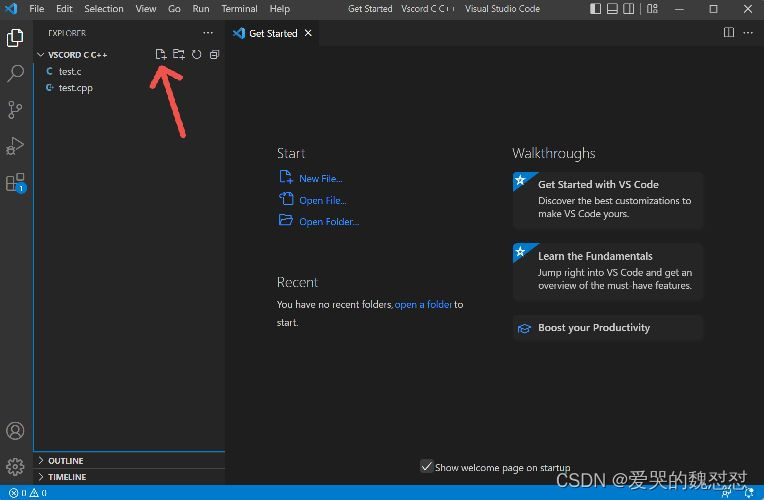The width and height of the screenshot is (764, 500).
Task: Click the Boost your Productivity icon
Action: pyautogui.click(x=524, y=328)
